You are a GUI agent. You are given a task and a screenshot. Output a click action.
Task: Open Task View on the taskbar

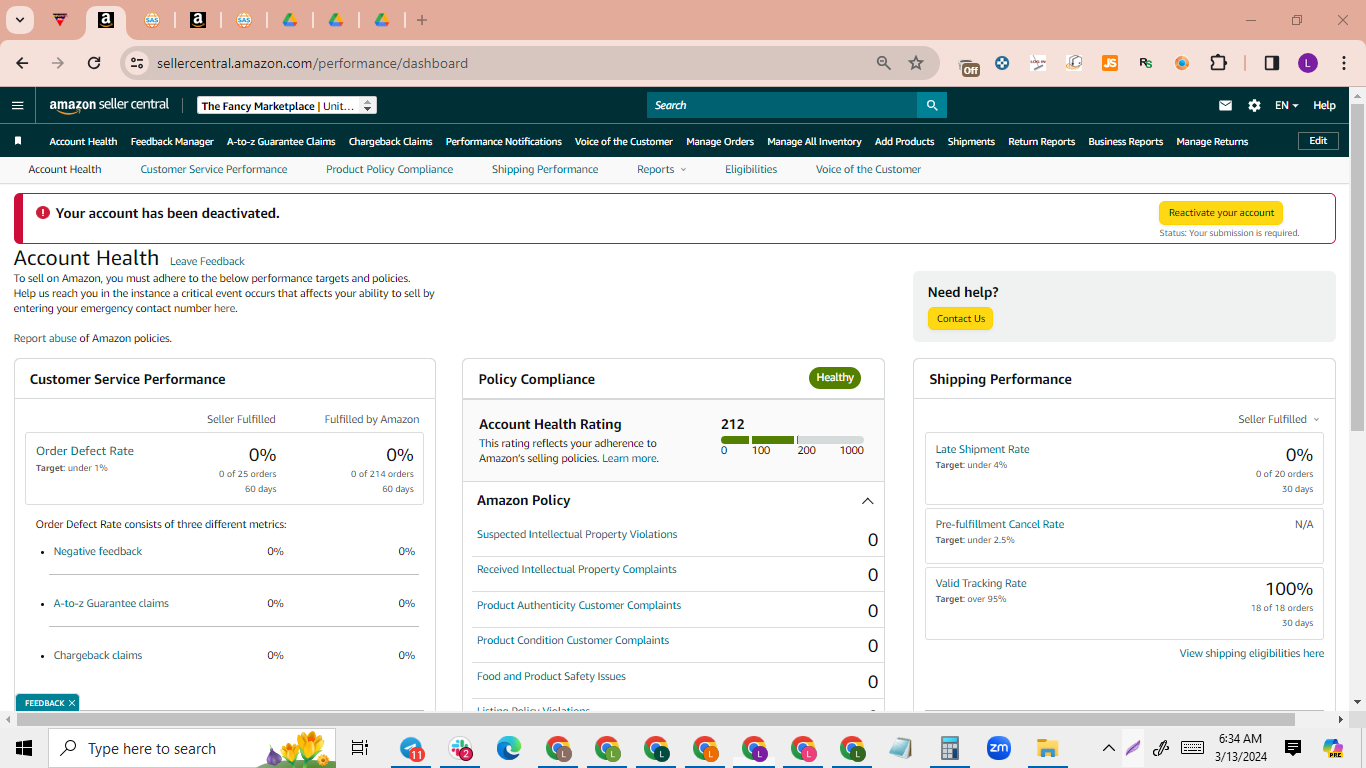click(360, 748)
